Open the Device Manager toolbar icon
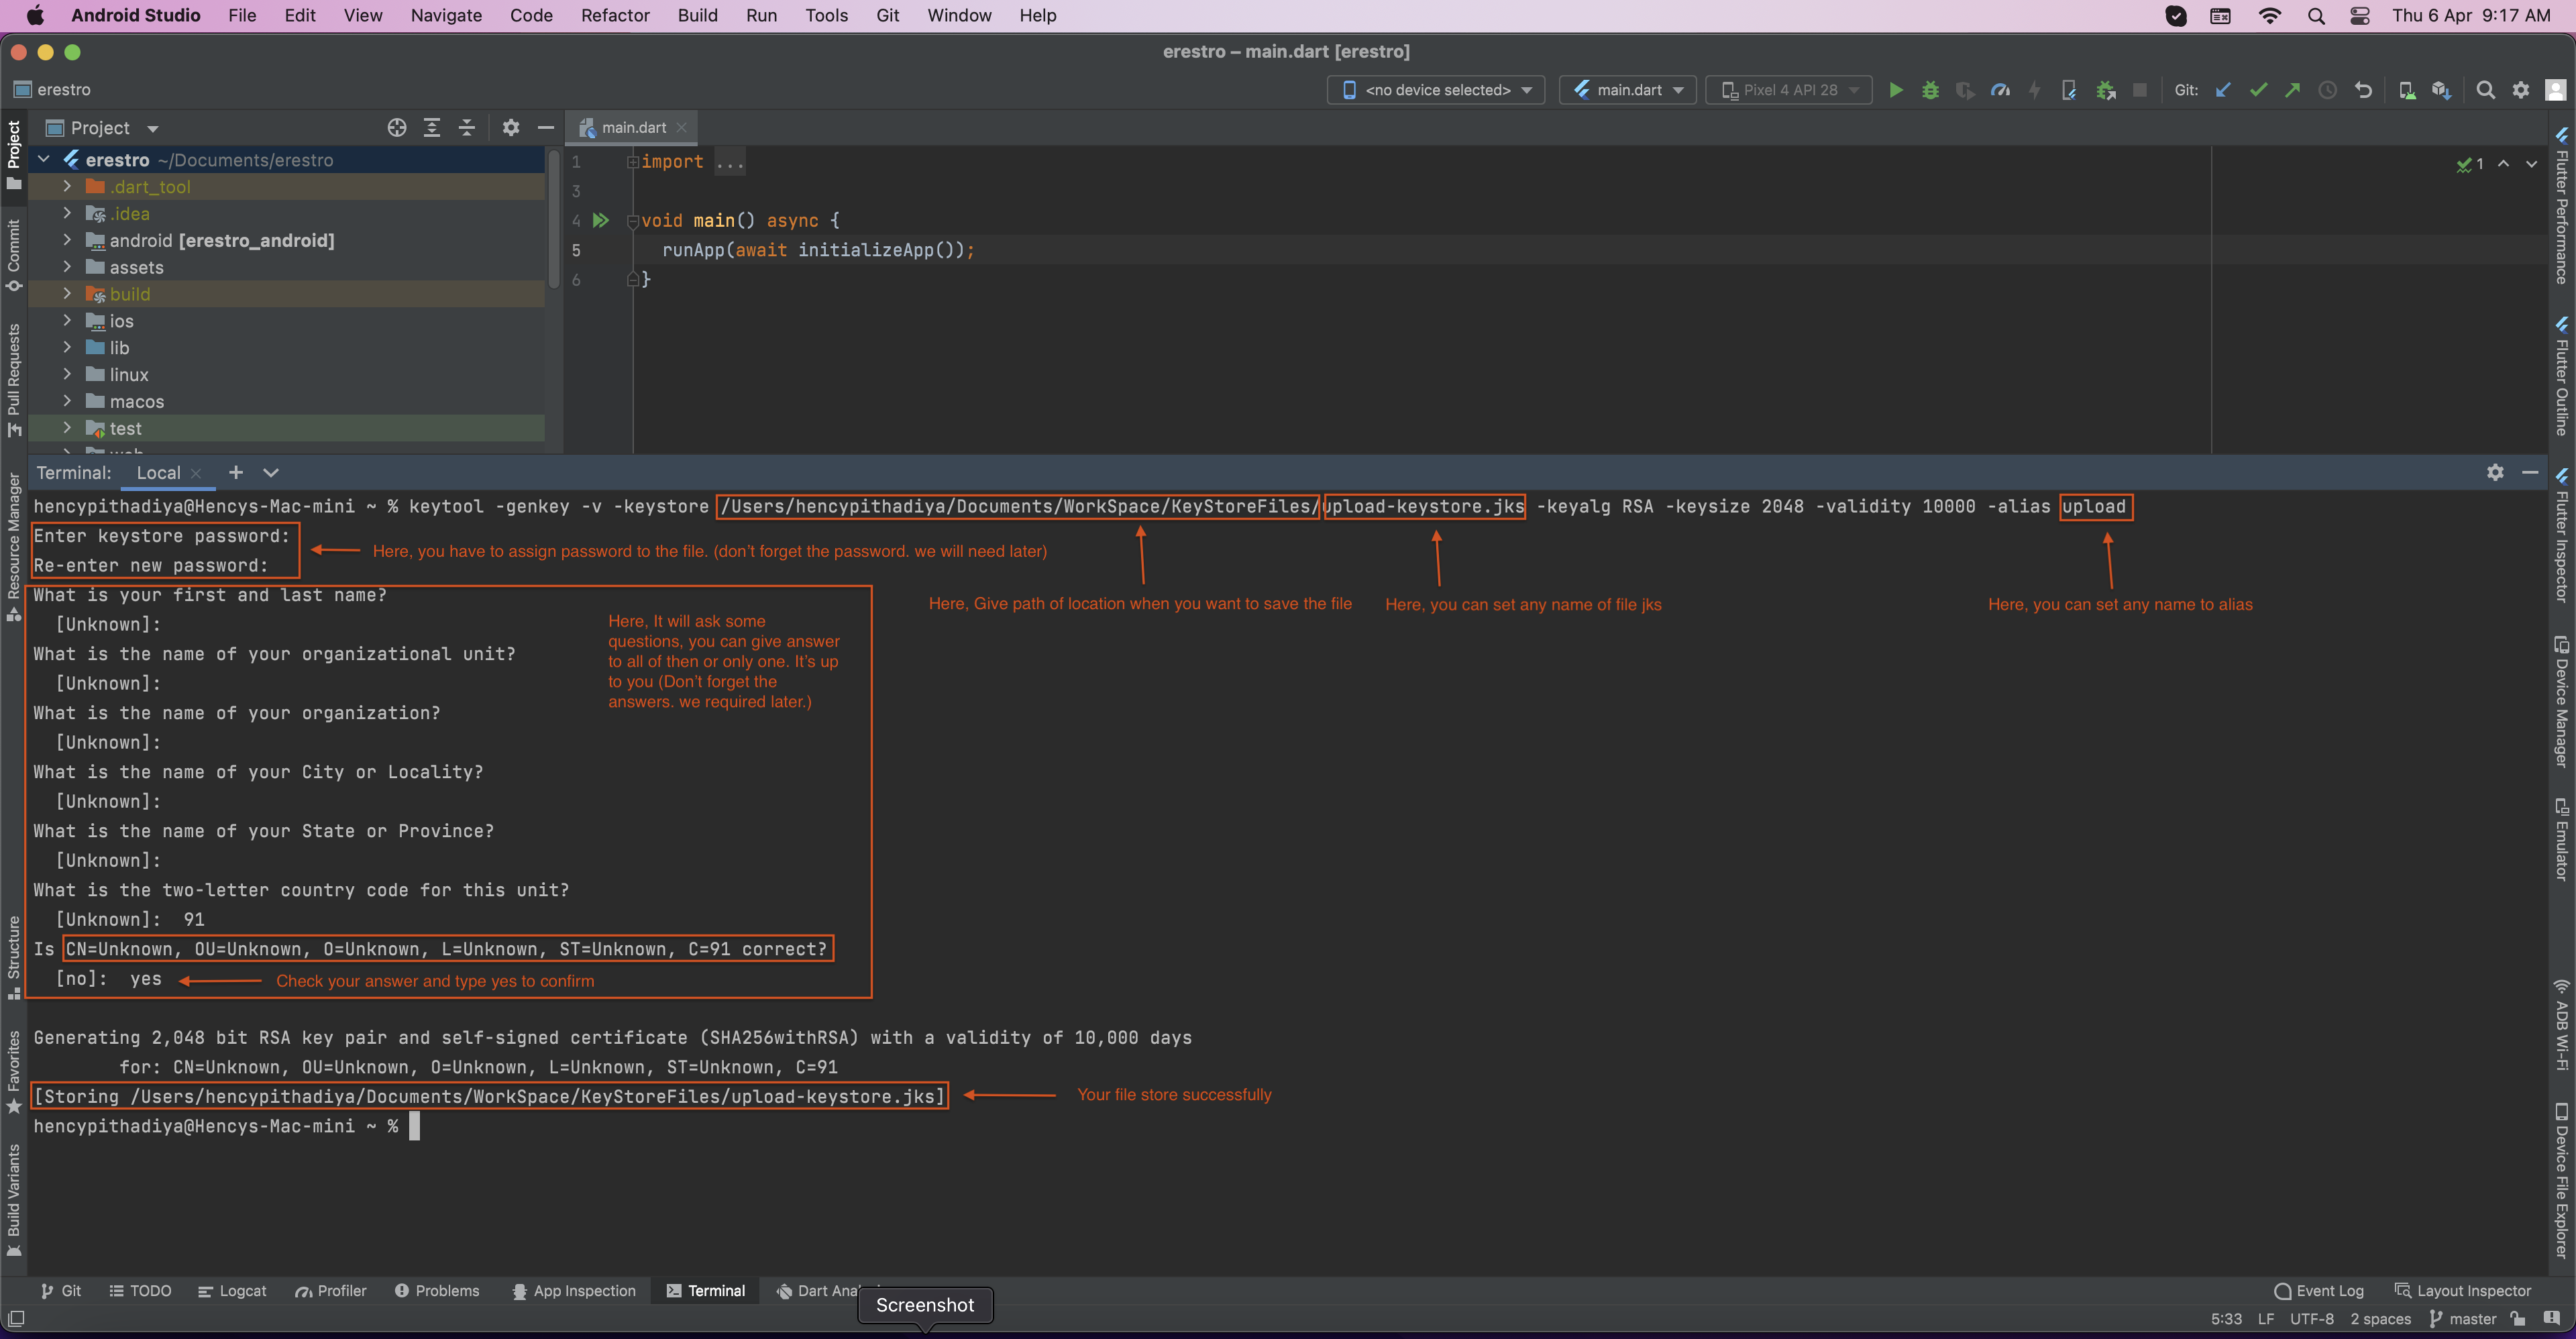 (x=2407, y=90)
